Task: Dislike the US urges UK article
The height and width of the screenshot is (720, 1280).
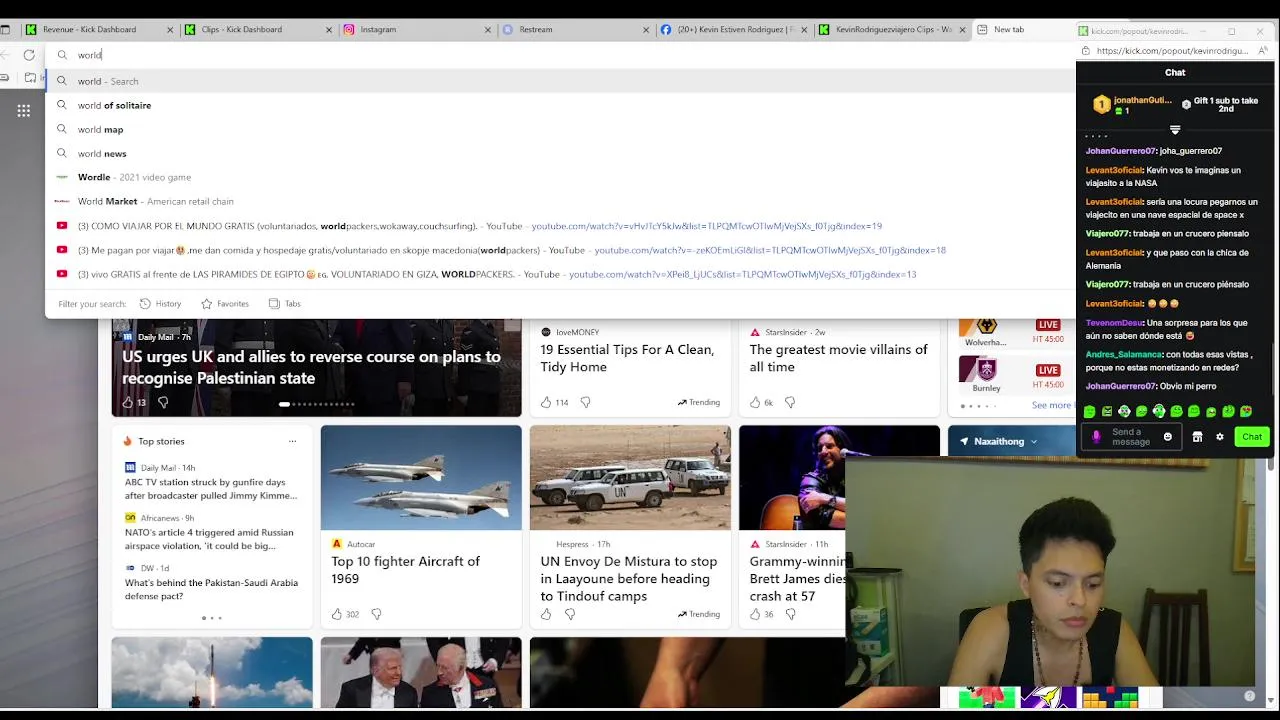Action: pyautogui.click(x=163, y=402)
